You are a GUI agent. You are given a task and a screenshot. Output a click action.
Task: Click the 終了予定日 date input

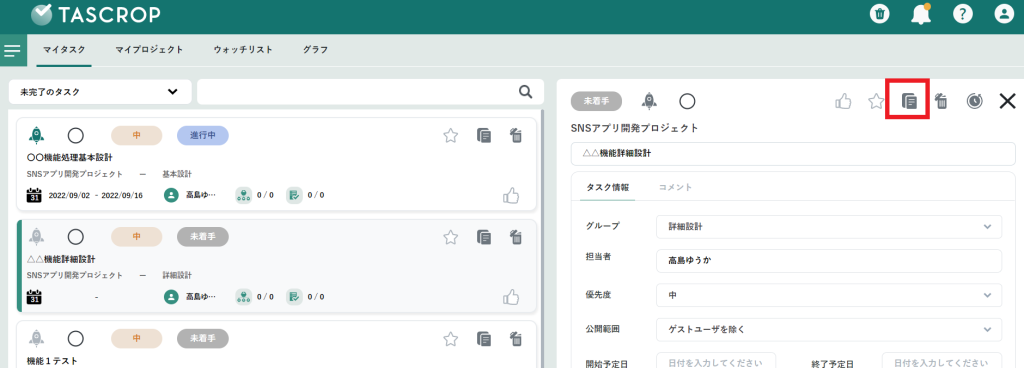pyautogui.click(x=942, y=362)
